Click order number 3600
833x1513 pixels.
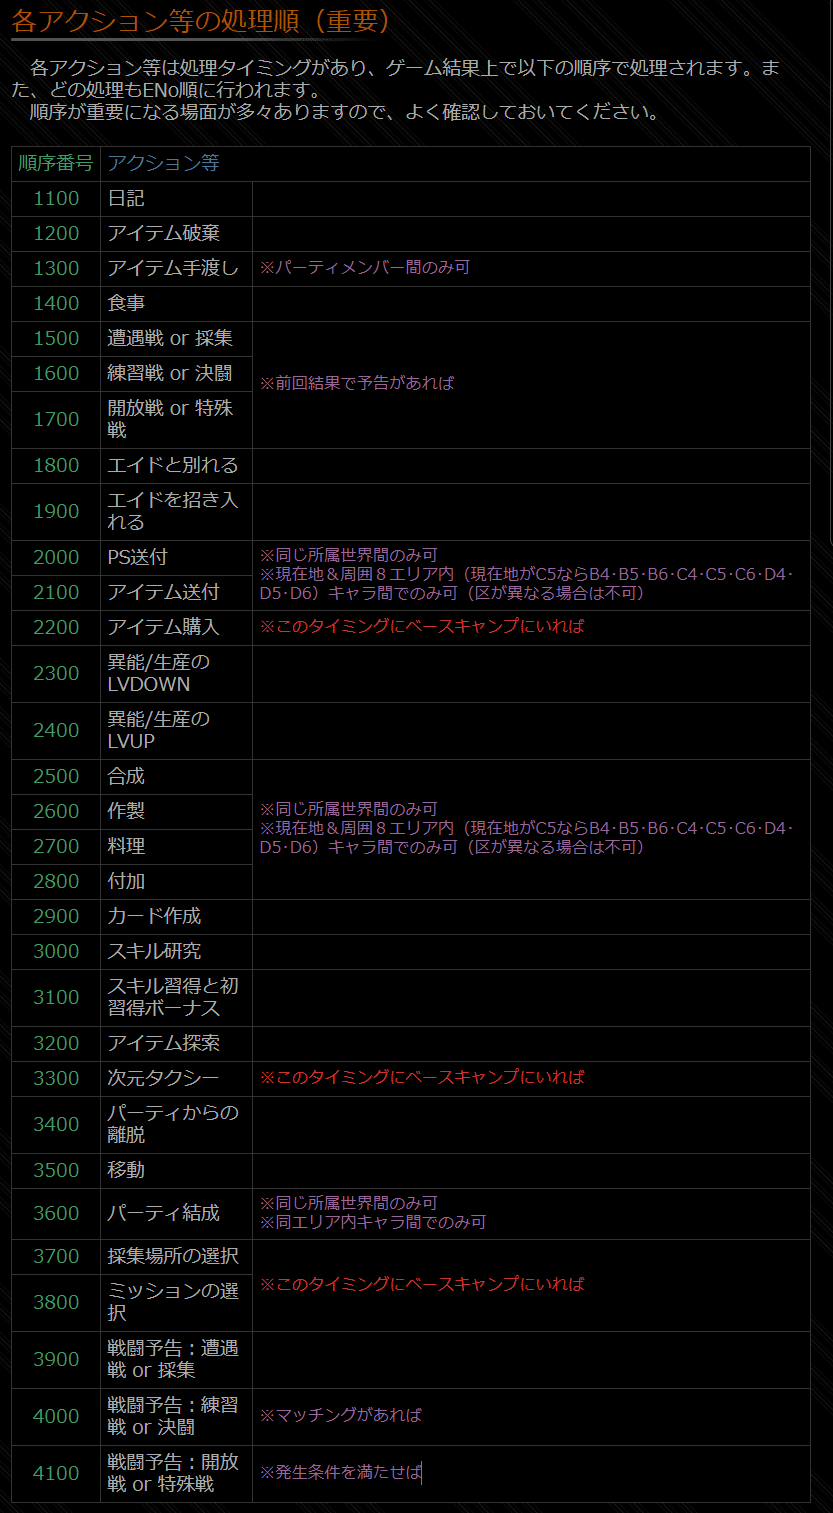coord(56,1214)
